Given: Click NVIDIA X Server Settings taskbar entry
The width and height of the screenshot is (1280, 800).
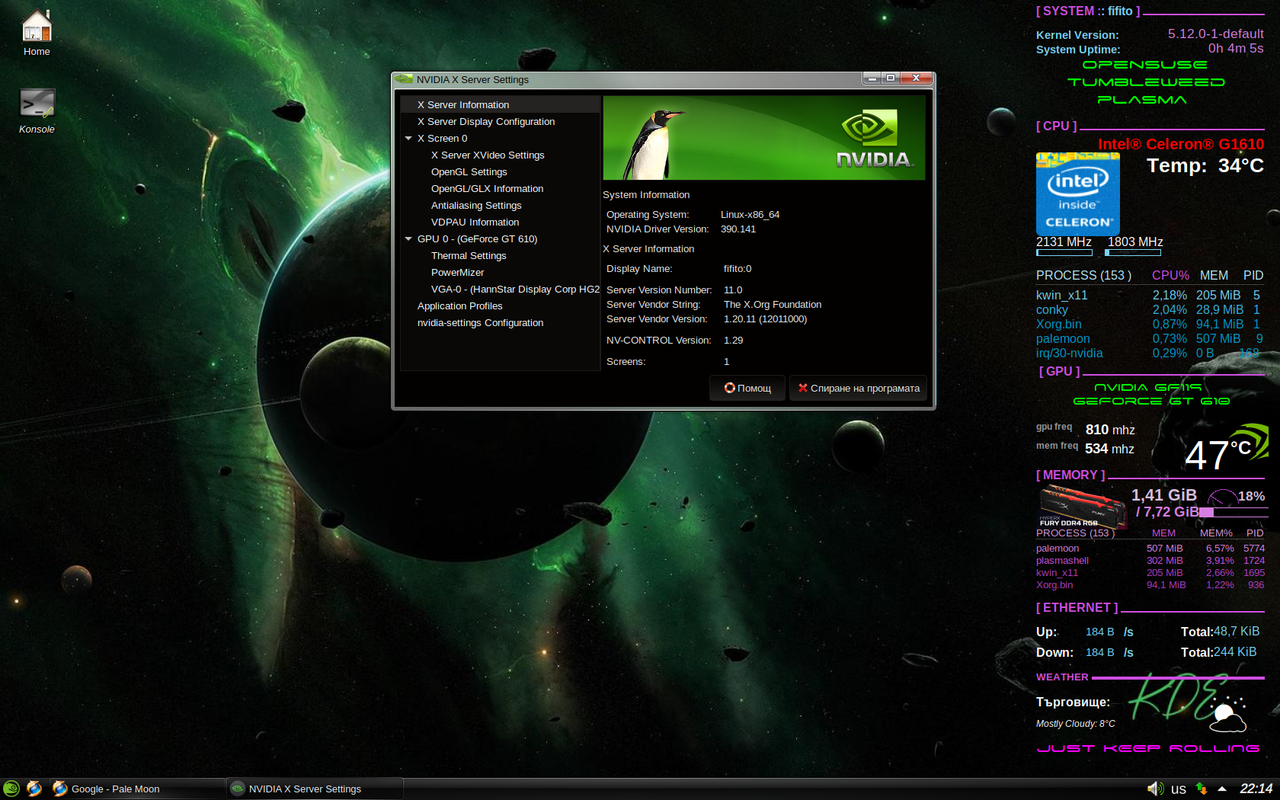Looking at the screenshot, I should point(315,789).
